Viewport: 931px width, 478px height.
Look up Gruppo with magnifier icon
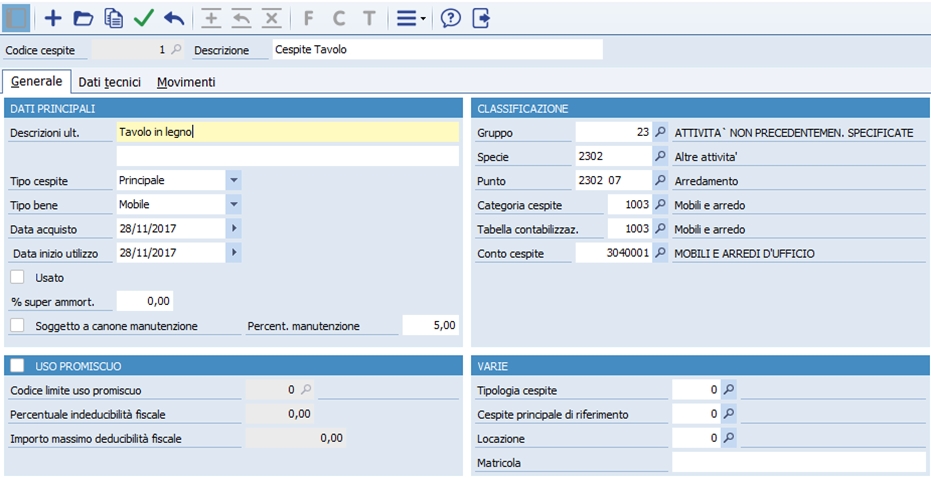pyautogui.click(x=660, y=132)
